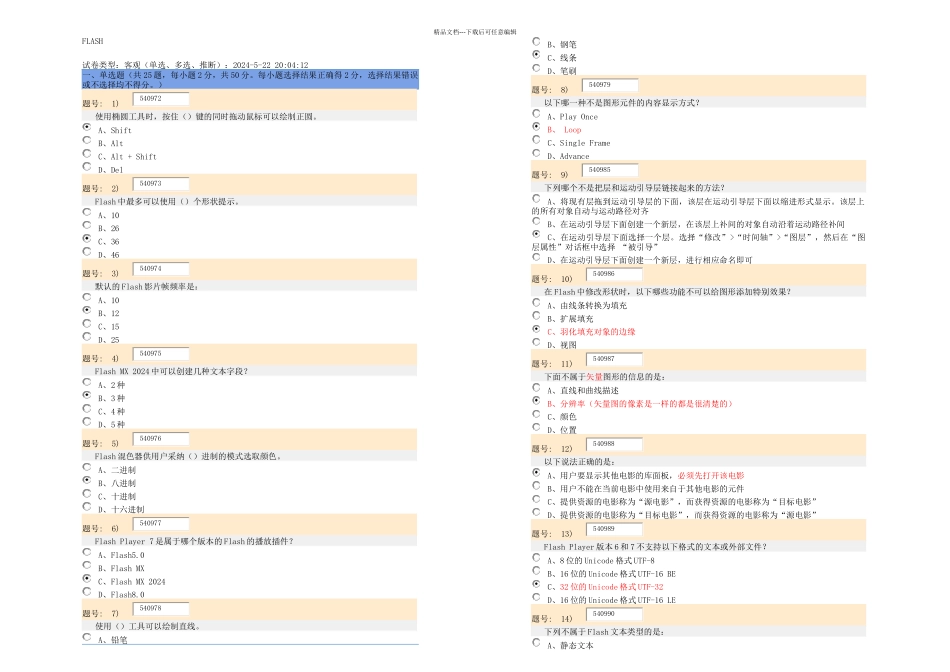Choose the red B、Loop radio option
Screen dimensions: 950x672
pos(536,126)
